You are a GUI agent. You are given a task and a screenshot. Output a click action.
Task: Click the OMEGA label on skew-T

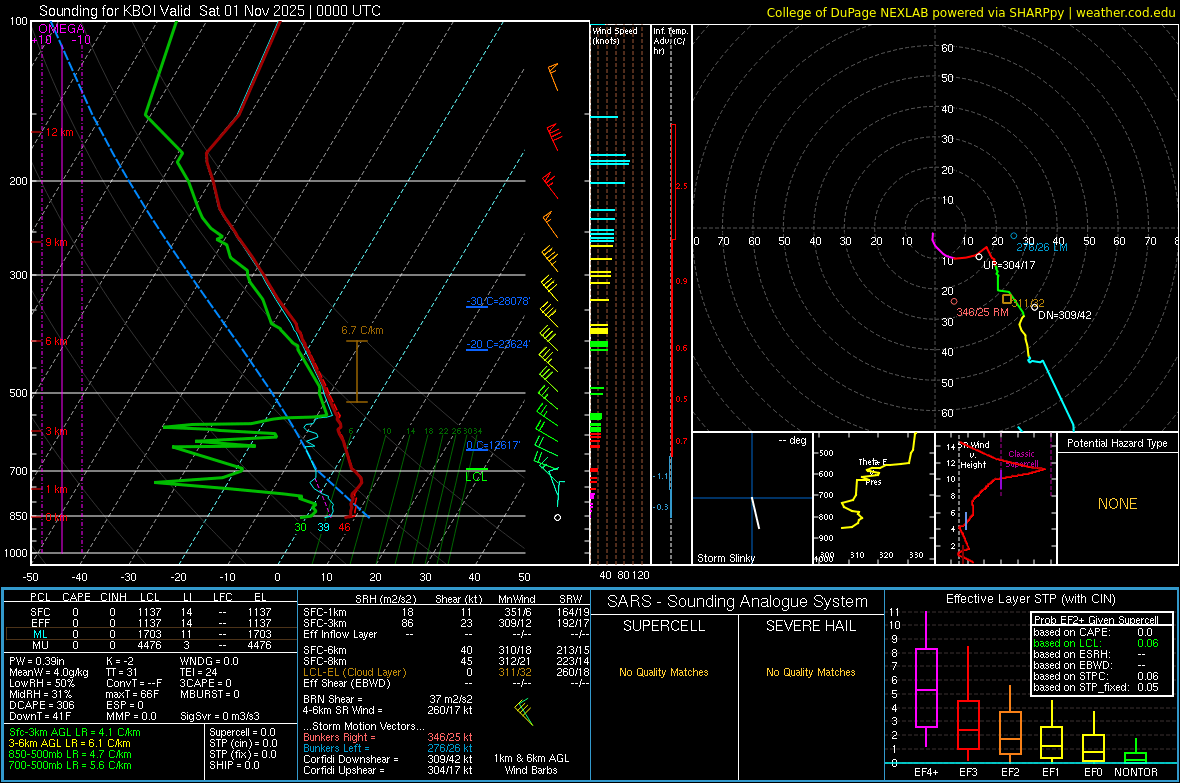click(x=62, y=29)
